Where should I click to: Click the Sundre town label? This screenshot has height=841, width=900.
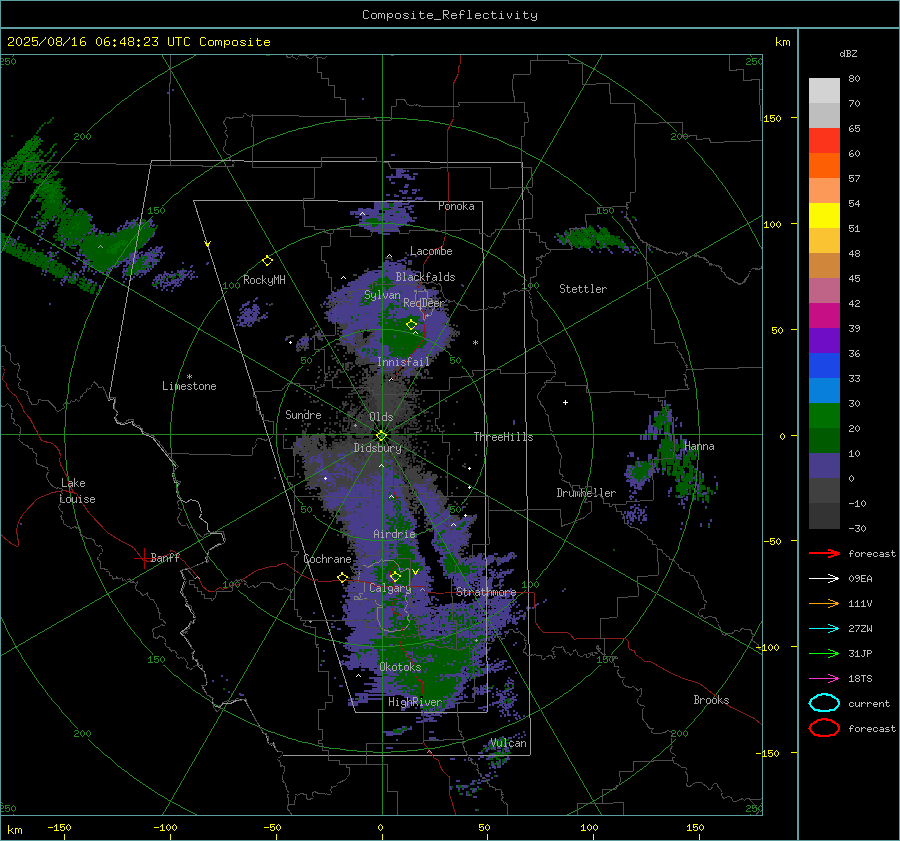tap(303, 414)
